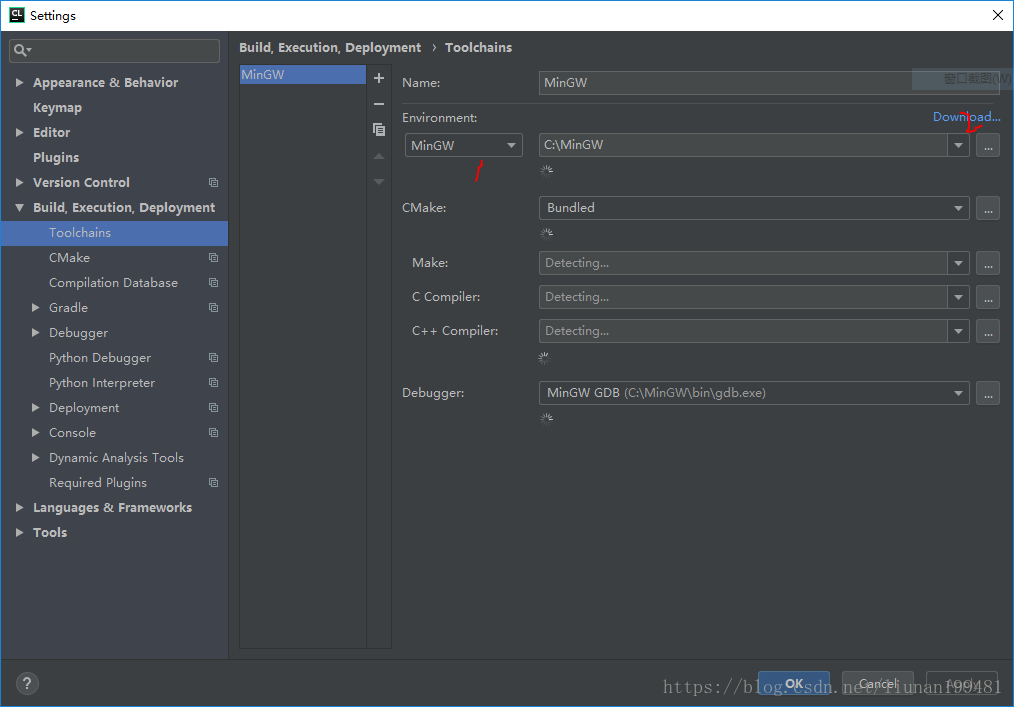Copy the selected toolchain
Screen dimensions: 1014x707
[x=379, y=129]
